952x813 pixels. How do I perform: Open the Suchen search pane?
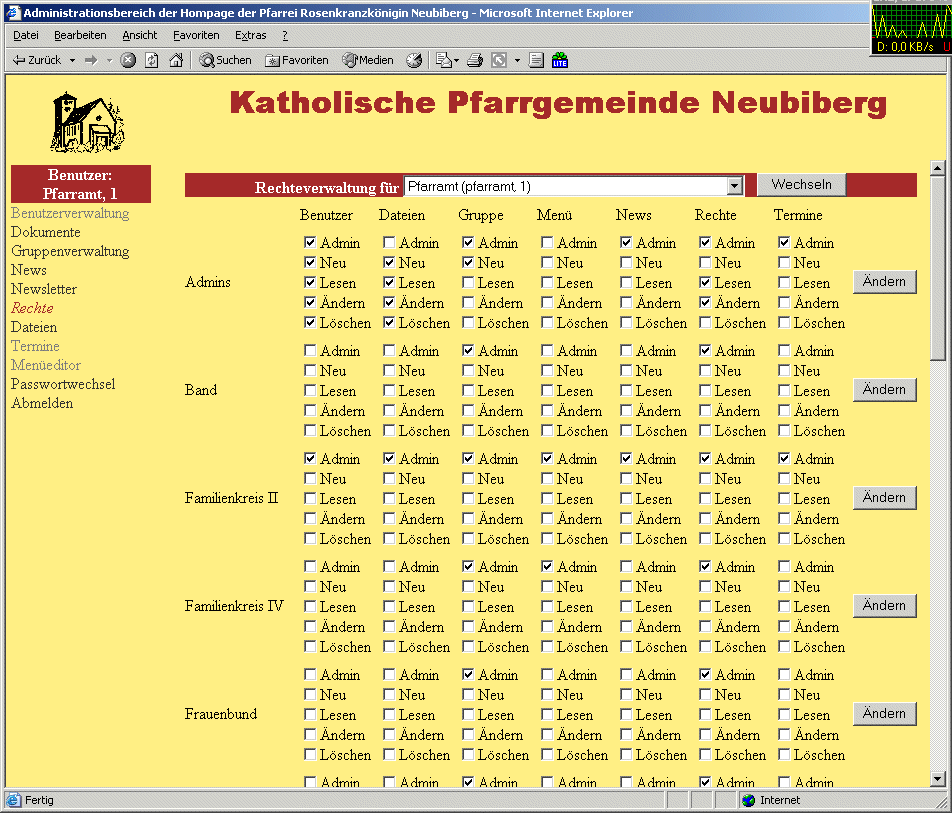coord(225,60)
